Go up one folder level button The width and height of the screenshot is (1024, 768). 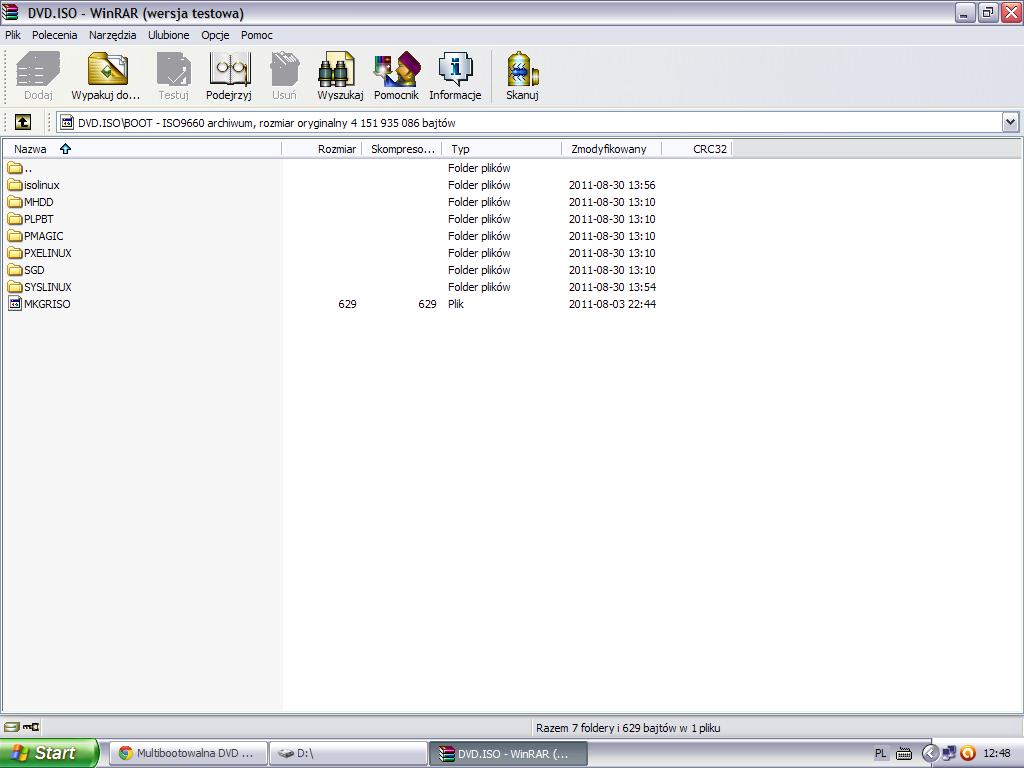(x=23, y=122)
